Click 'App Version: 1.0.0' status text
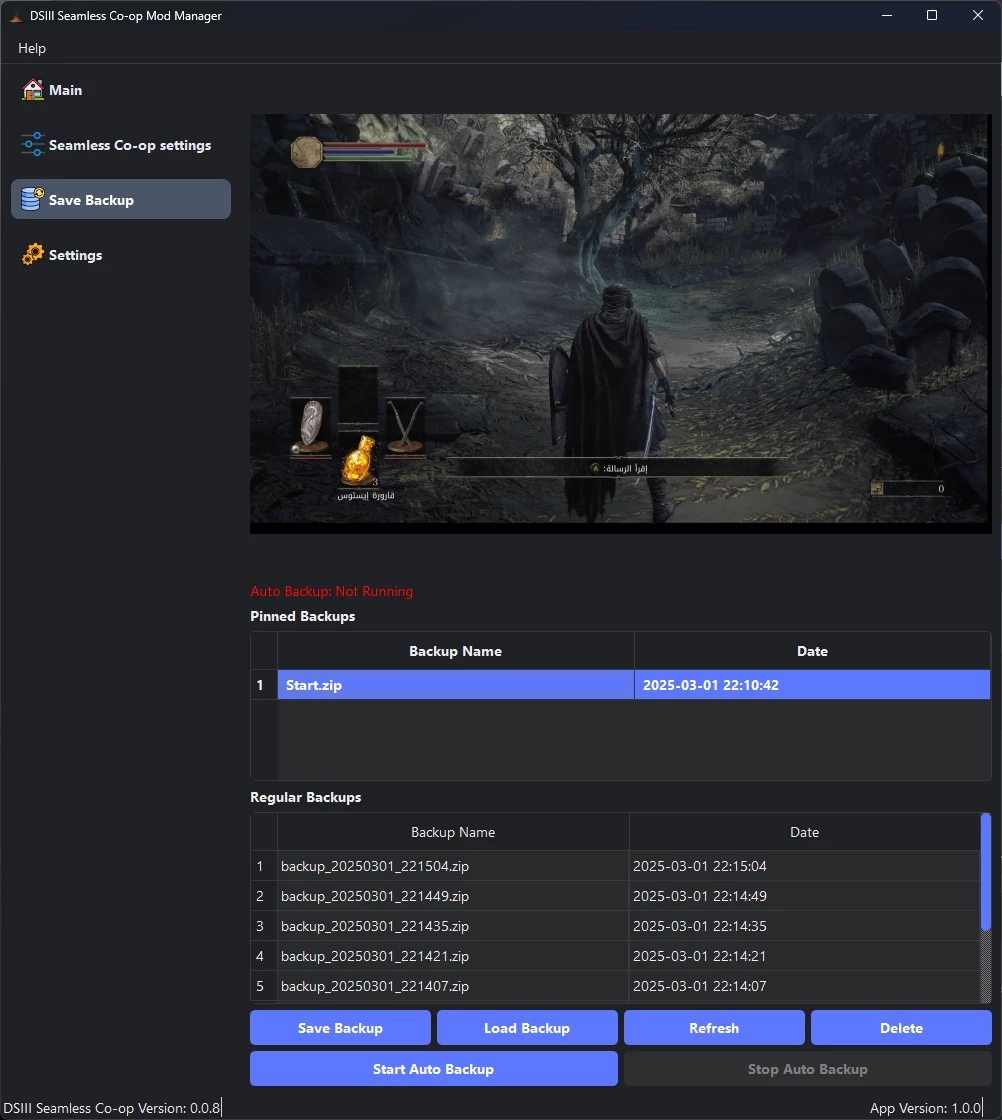 pyautogui.click(x=925, y=1108)
